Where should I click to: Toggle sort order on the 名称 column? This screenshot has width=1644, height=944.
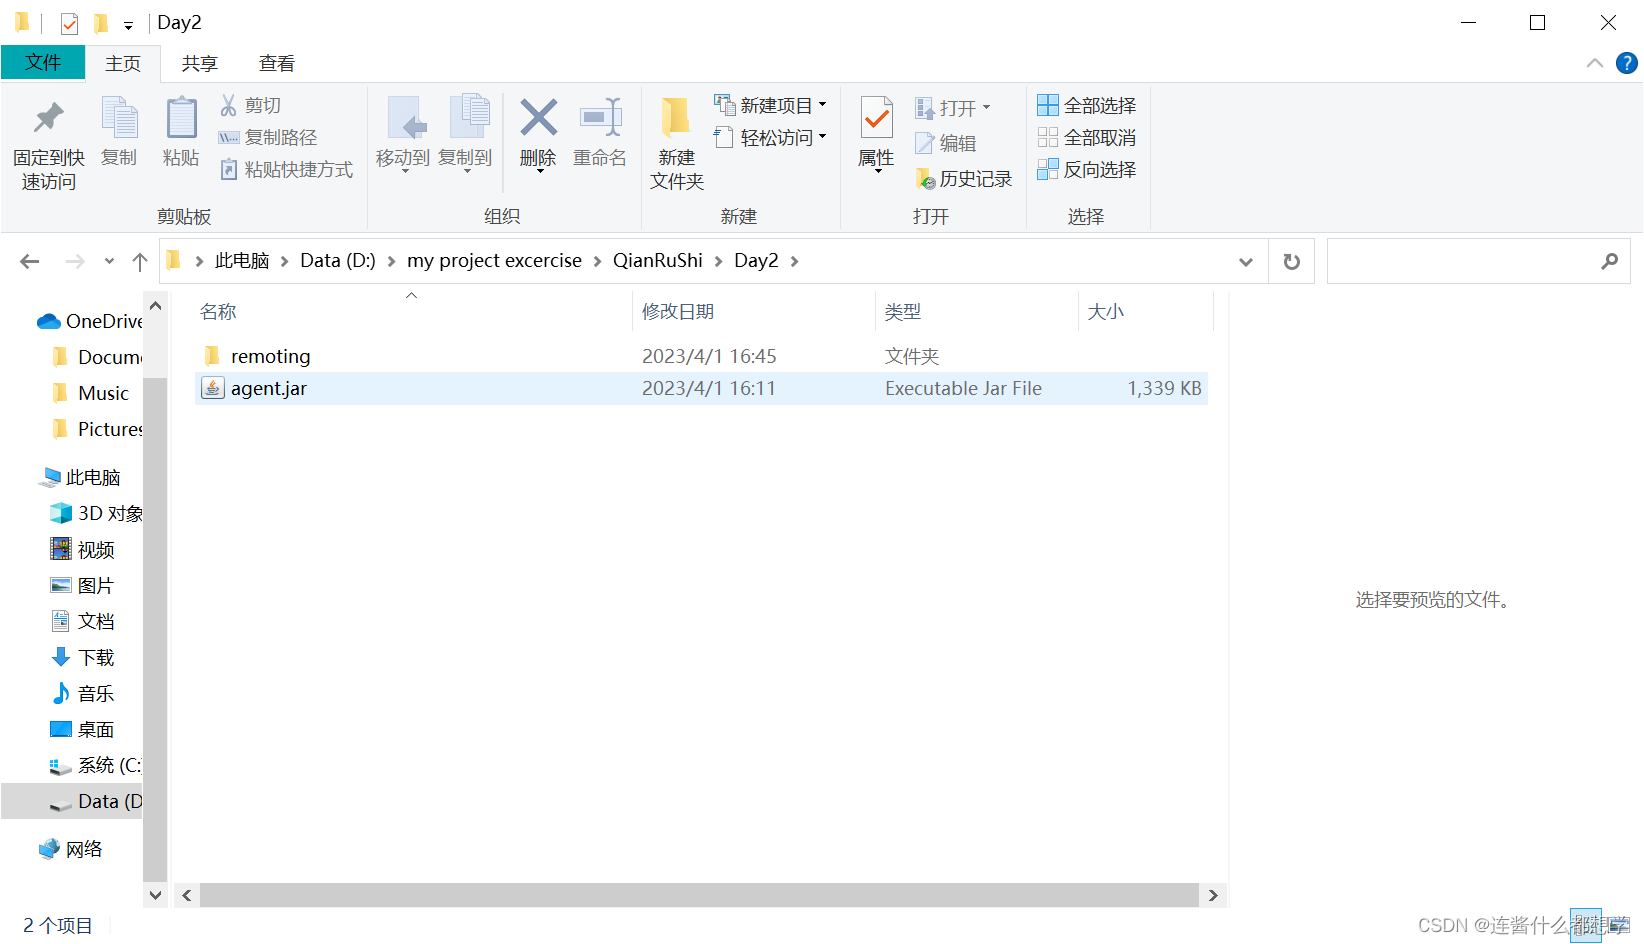pos(217,311)
